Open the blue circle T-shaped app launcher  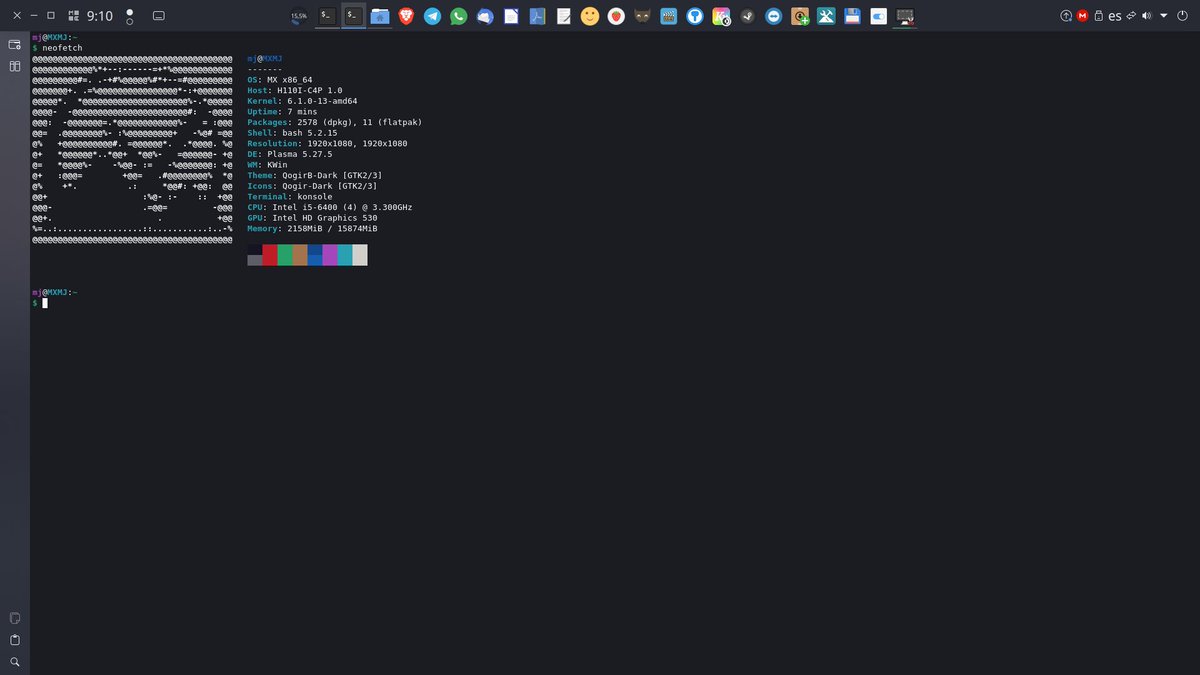pos(695,16)
